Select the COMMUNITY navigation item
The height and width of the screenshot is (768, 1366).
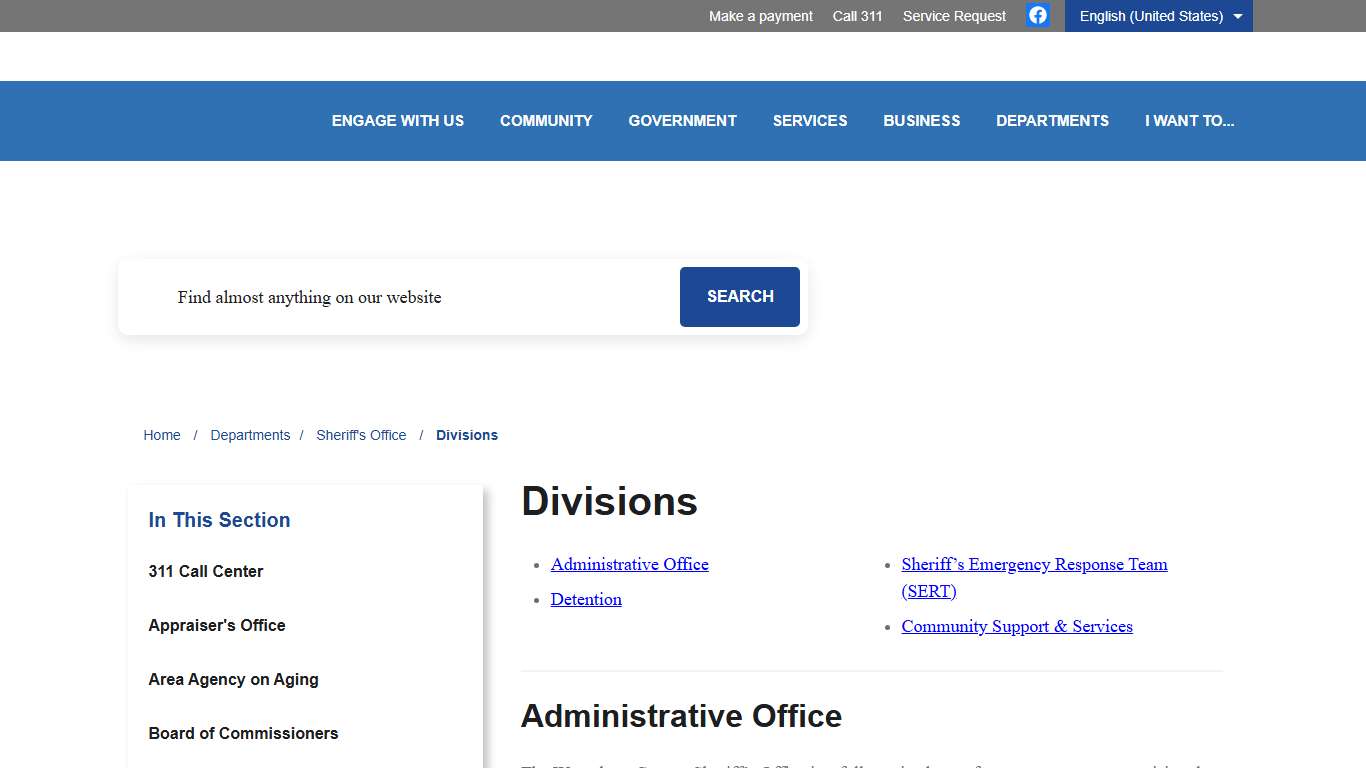click(546, 120)
